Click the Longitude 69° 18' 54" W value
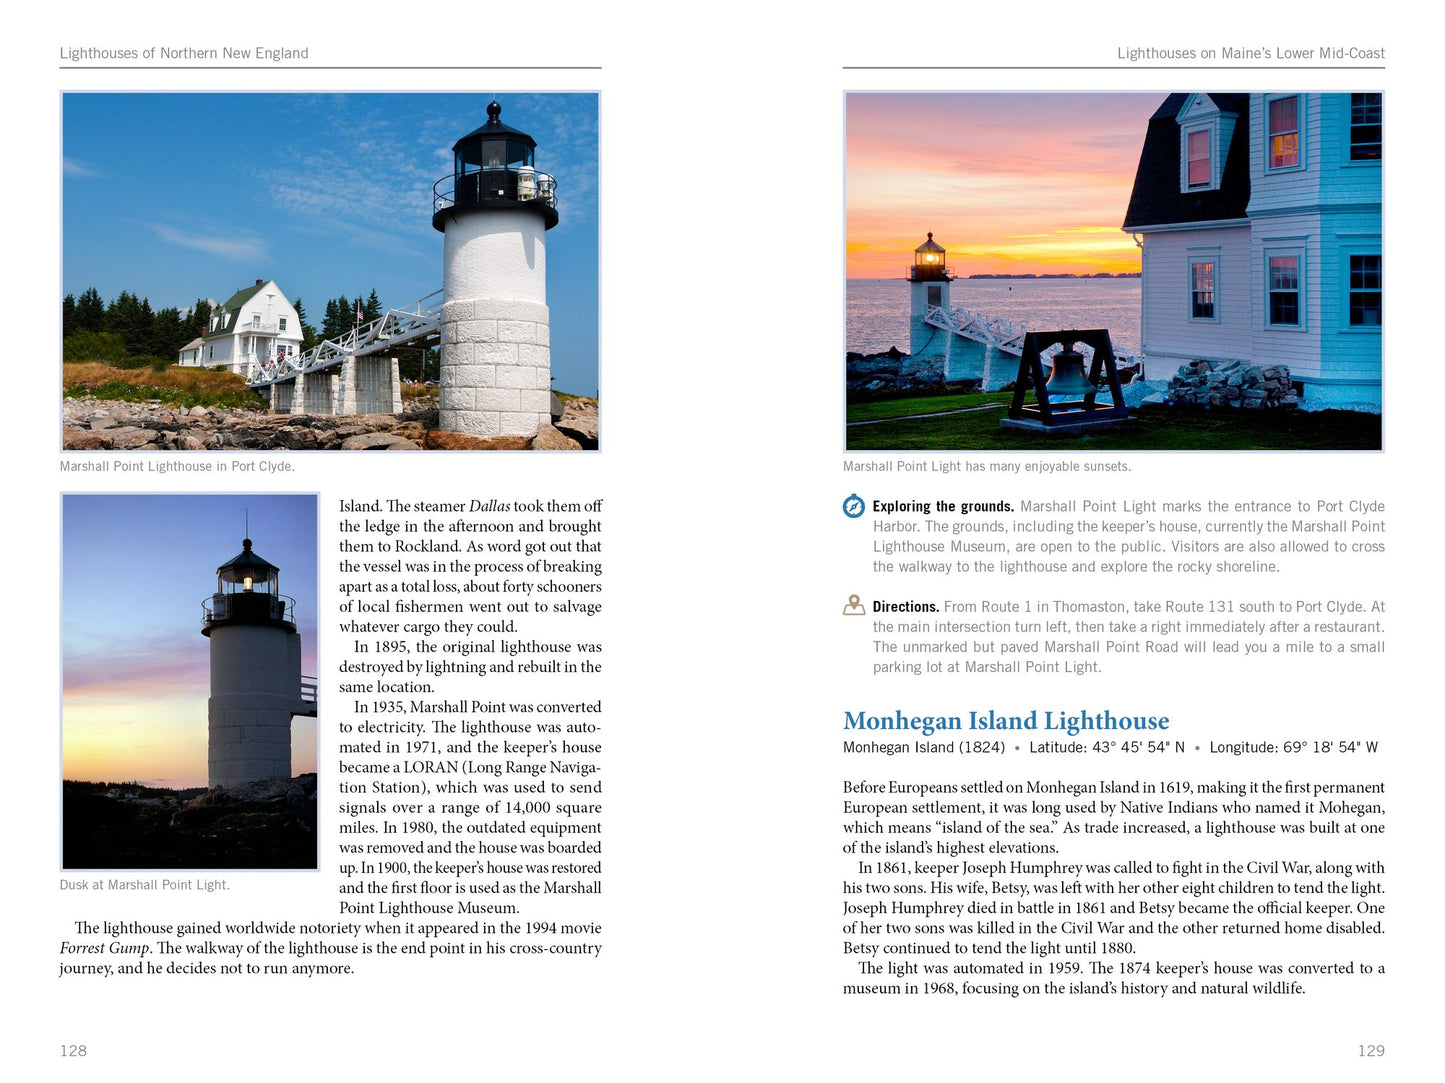Image resolution: width=1445 pixels, height=1083 pixels. point(1294,747)
